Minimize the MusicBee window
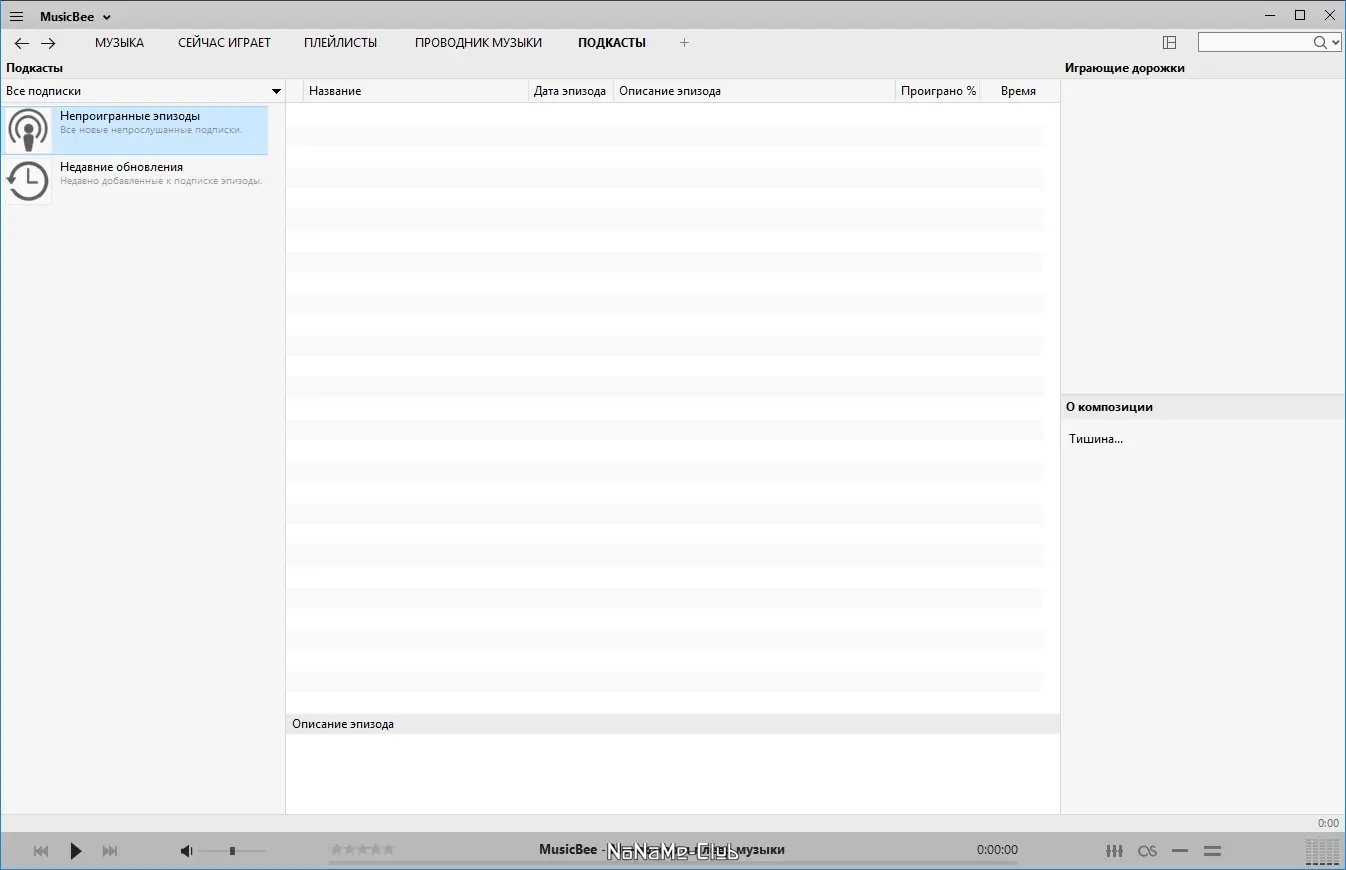Viewport: 1346px width, 870px height. 1269,15
